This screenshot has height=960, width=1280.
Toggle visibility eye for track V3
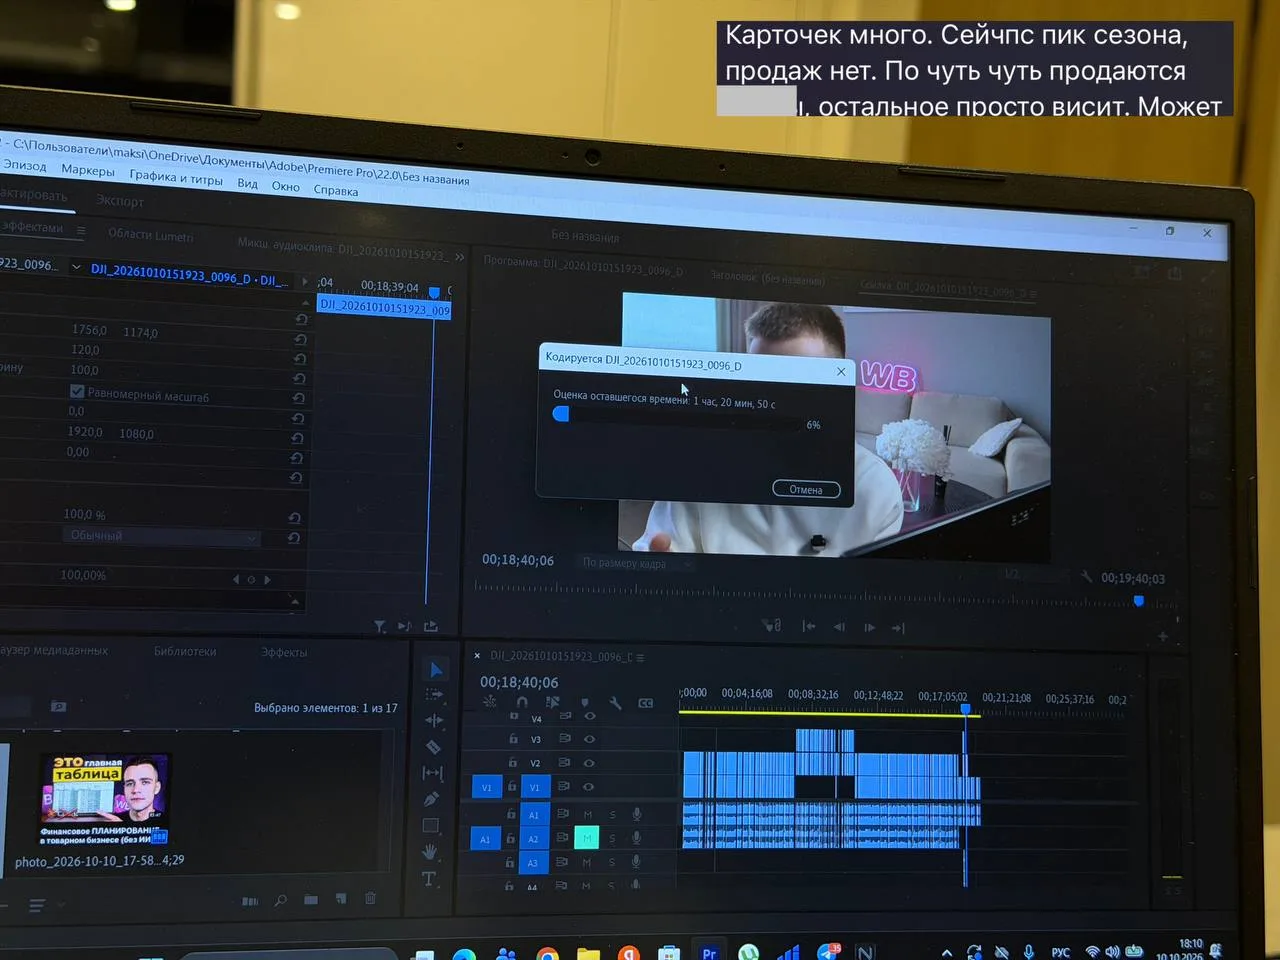click(589, 739)
